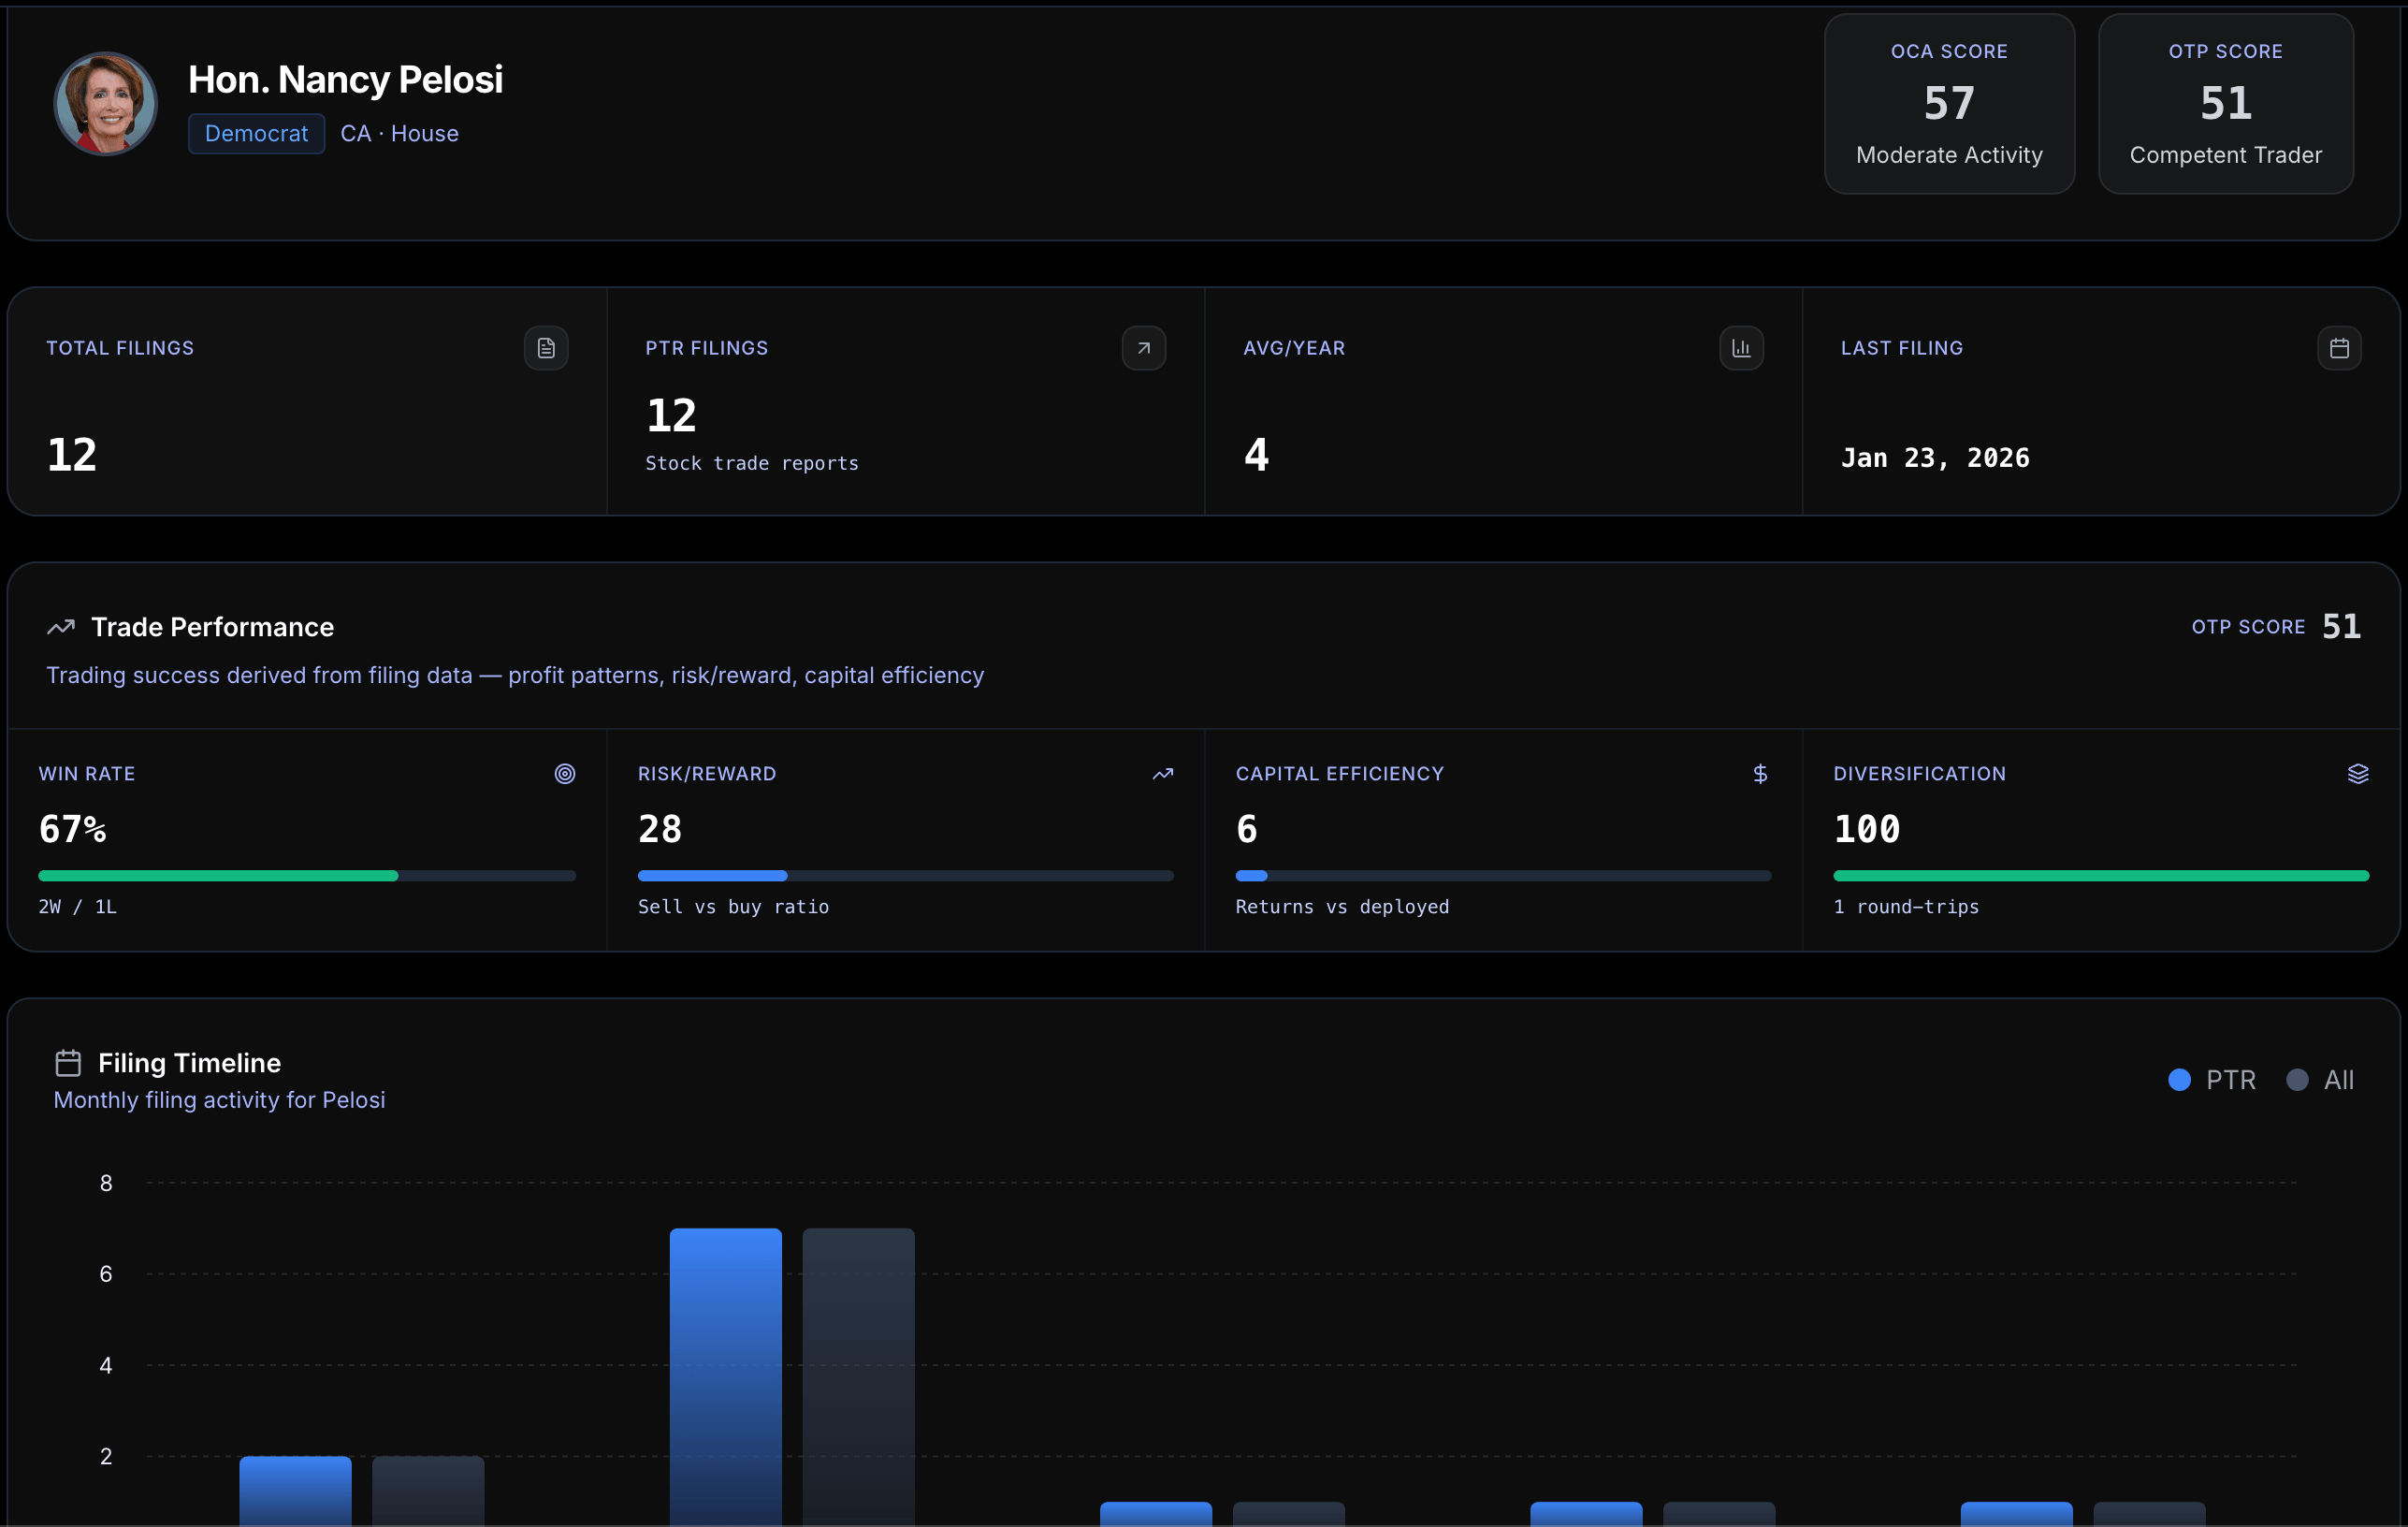Click the 'CA · House' label

coord(400,134)
